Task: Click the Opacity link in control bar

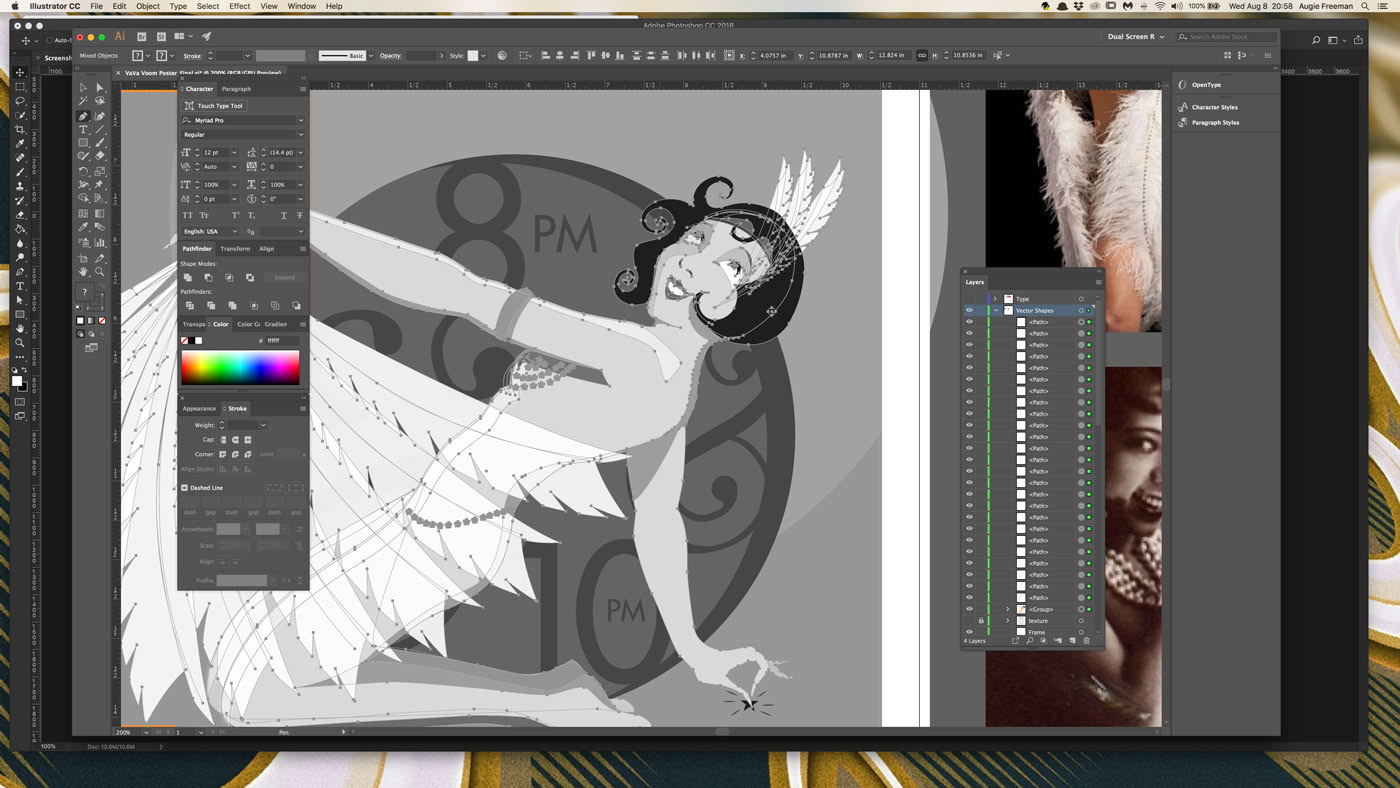Action: tap(393, 56)
